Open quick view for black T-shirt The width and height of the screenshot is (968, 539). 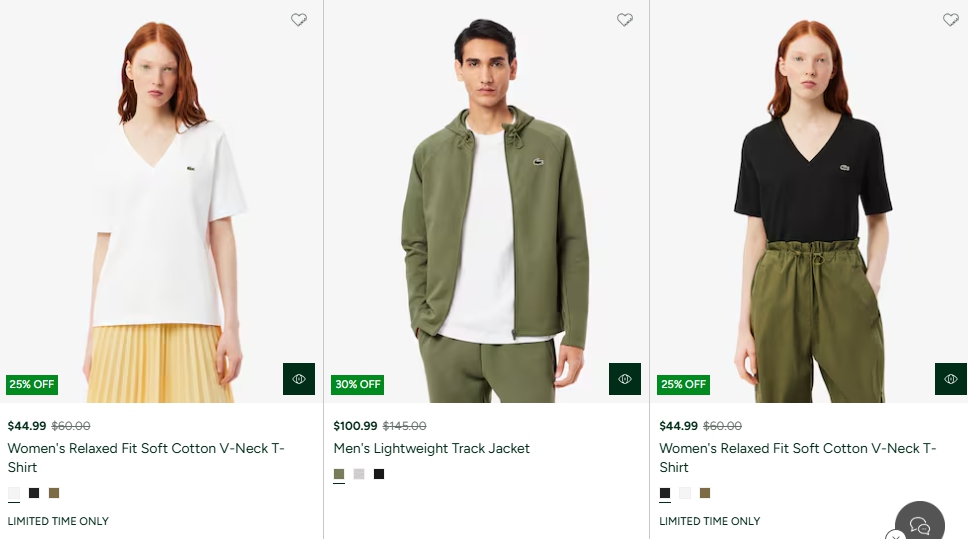(x=950, y=379)
